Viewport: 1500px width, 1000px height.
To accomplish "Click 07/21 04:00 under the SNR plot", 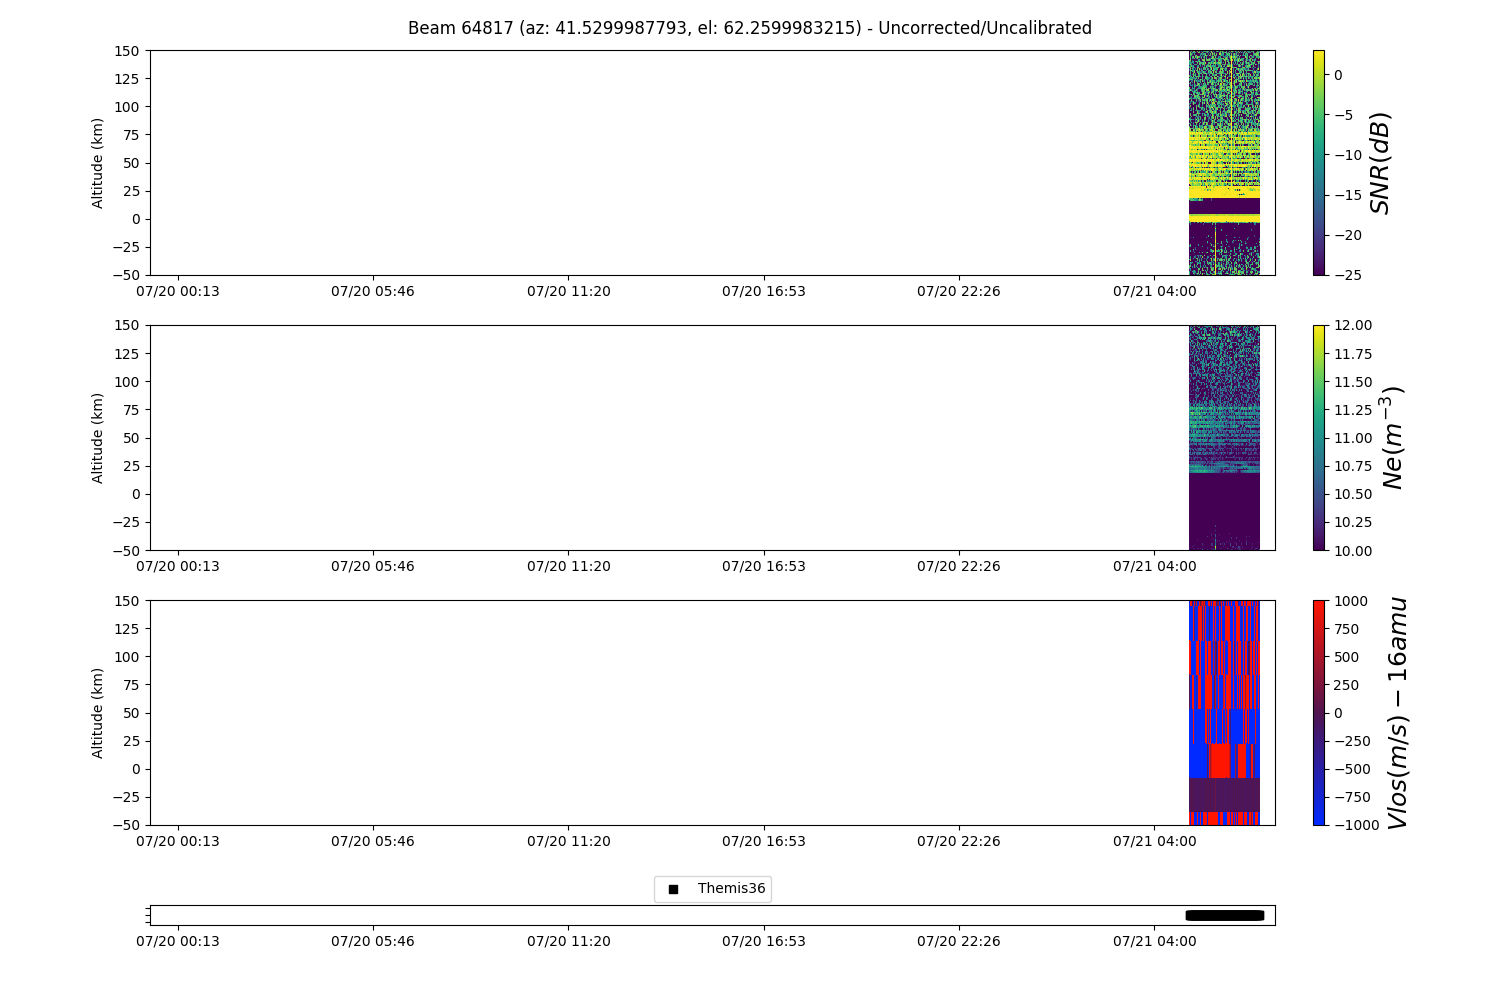I will click(1155, 291).
